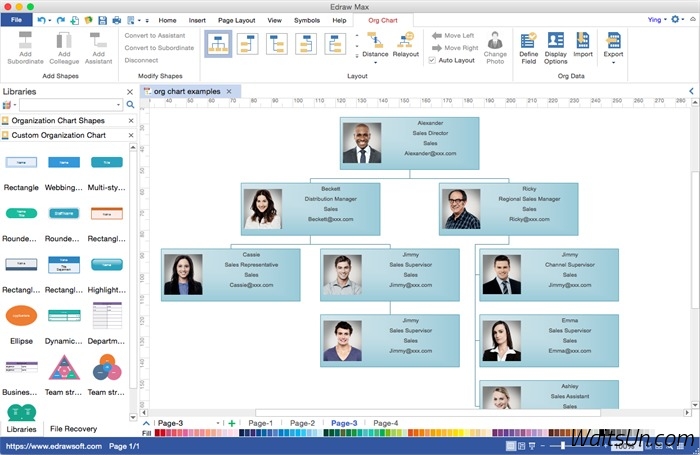Select the first org chart layout style
This screenshot has height=455, width=700.
tap(218, 44)
